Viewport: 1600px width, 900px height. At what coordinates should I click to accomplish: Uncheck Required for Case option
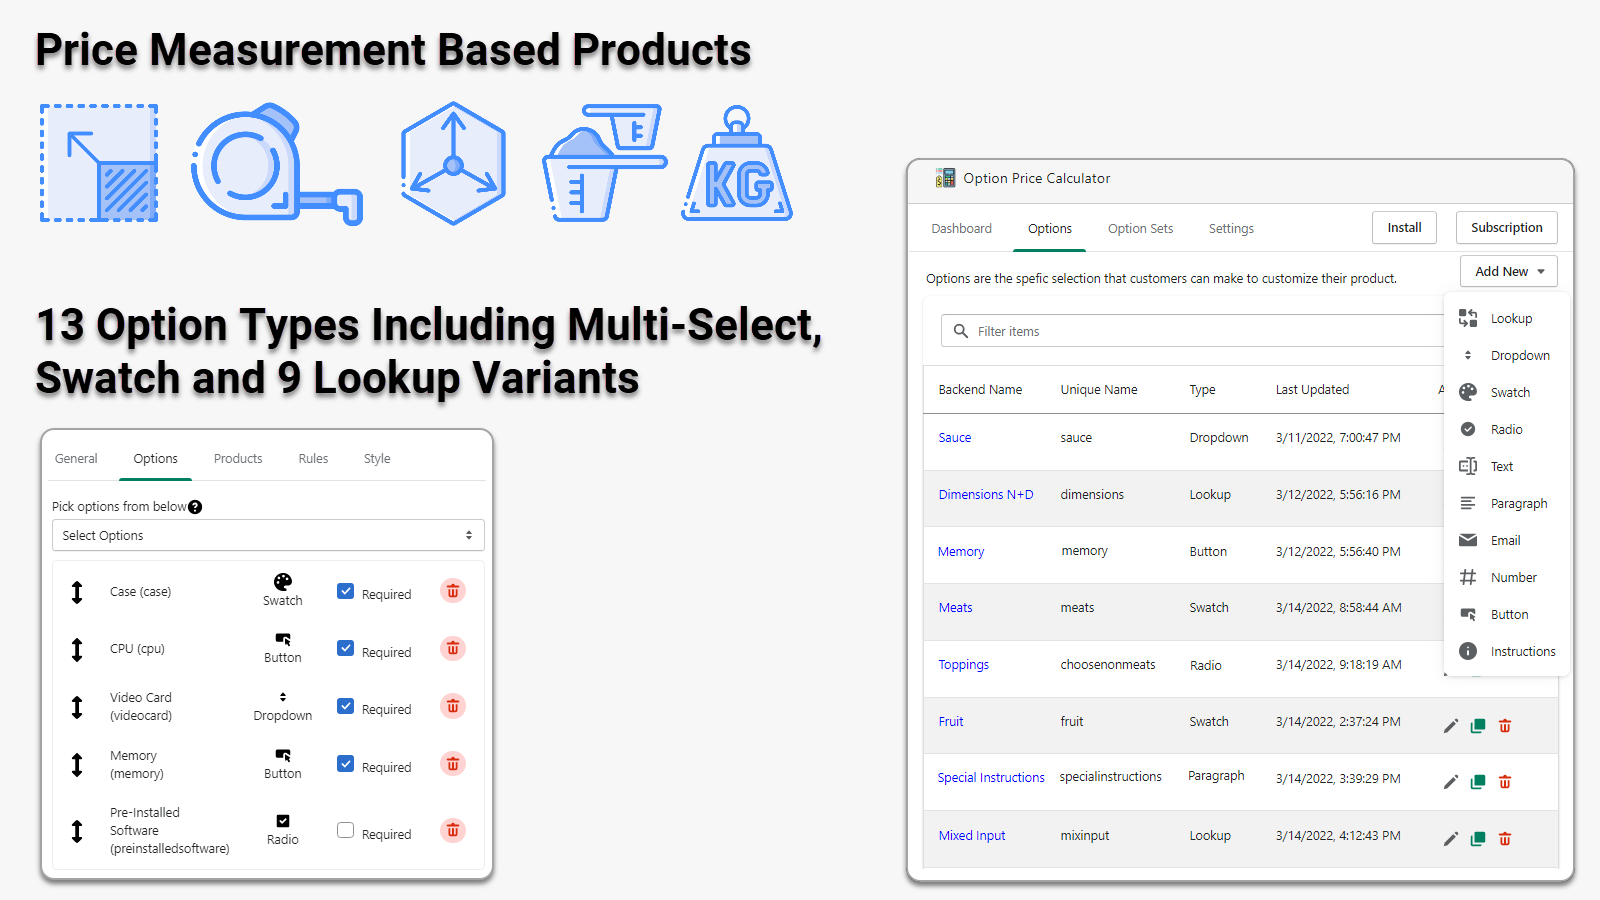(346, 591)
